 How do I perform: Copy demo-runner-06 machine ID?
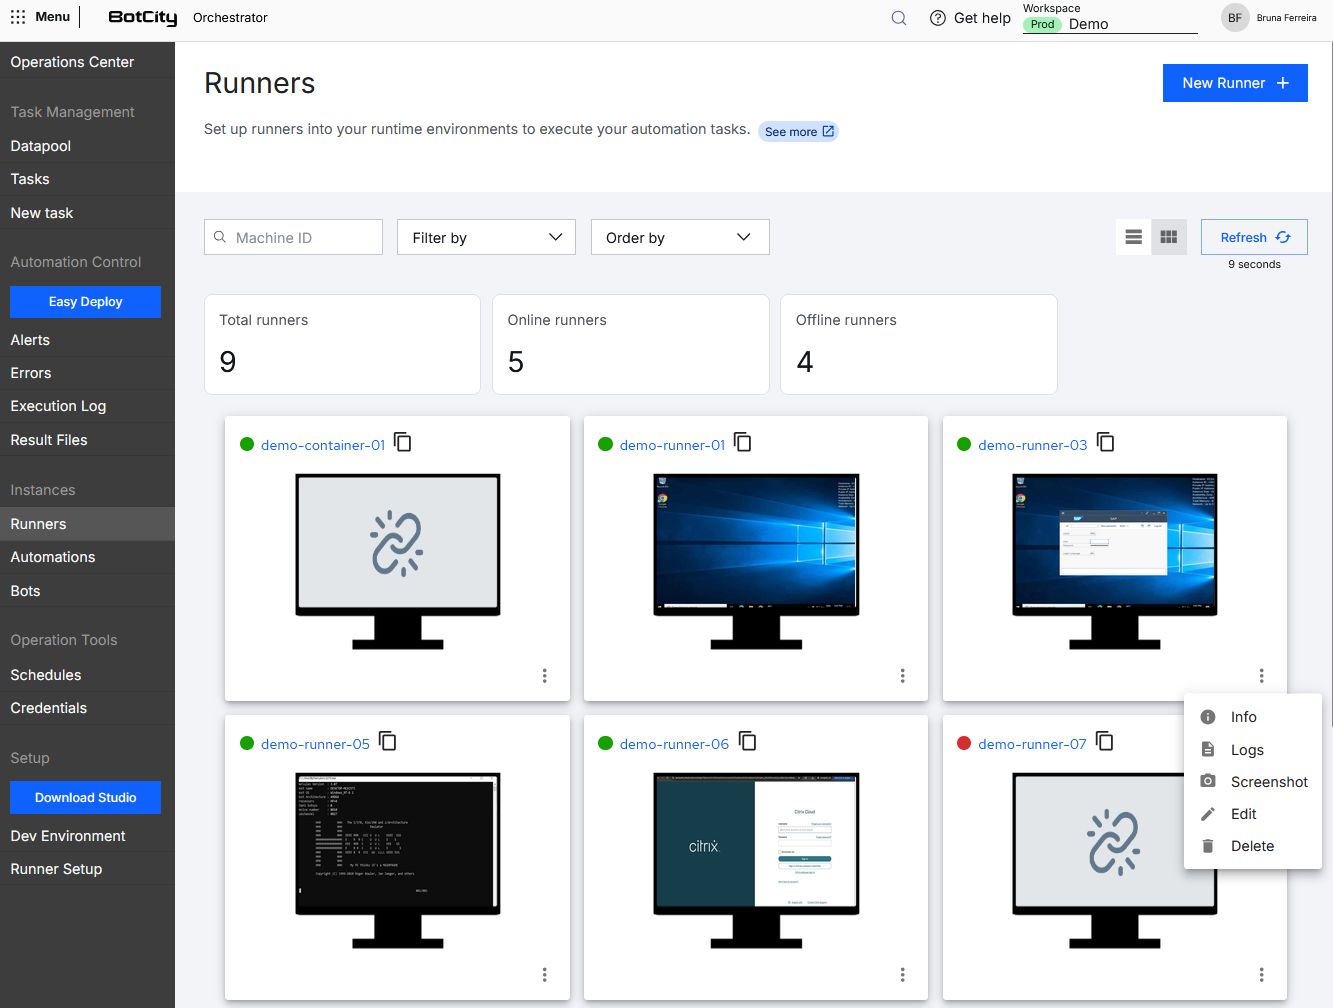point(747,741)
